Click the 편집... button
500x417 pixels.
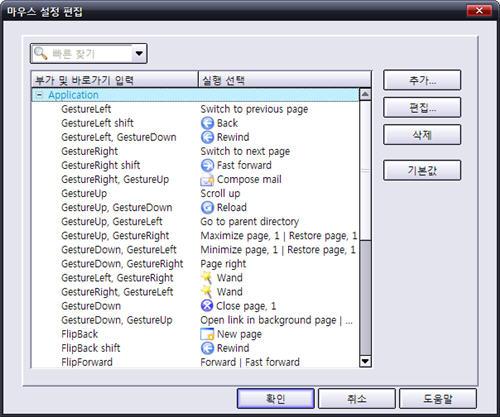click(422, 107)
